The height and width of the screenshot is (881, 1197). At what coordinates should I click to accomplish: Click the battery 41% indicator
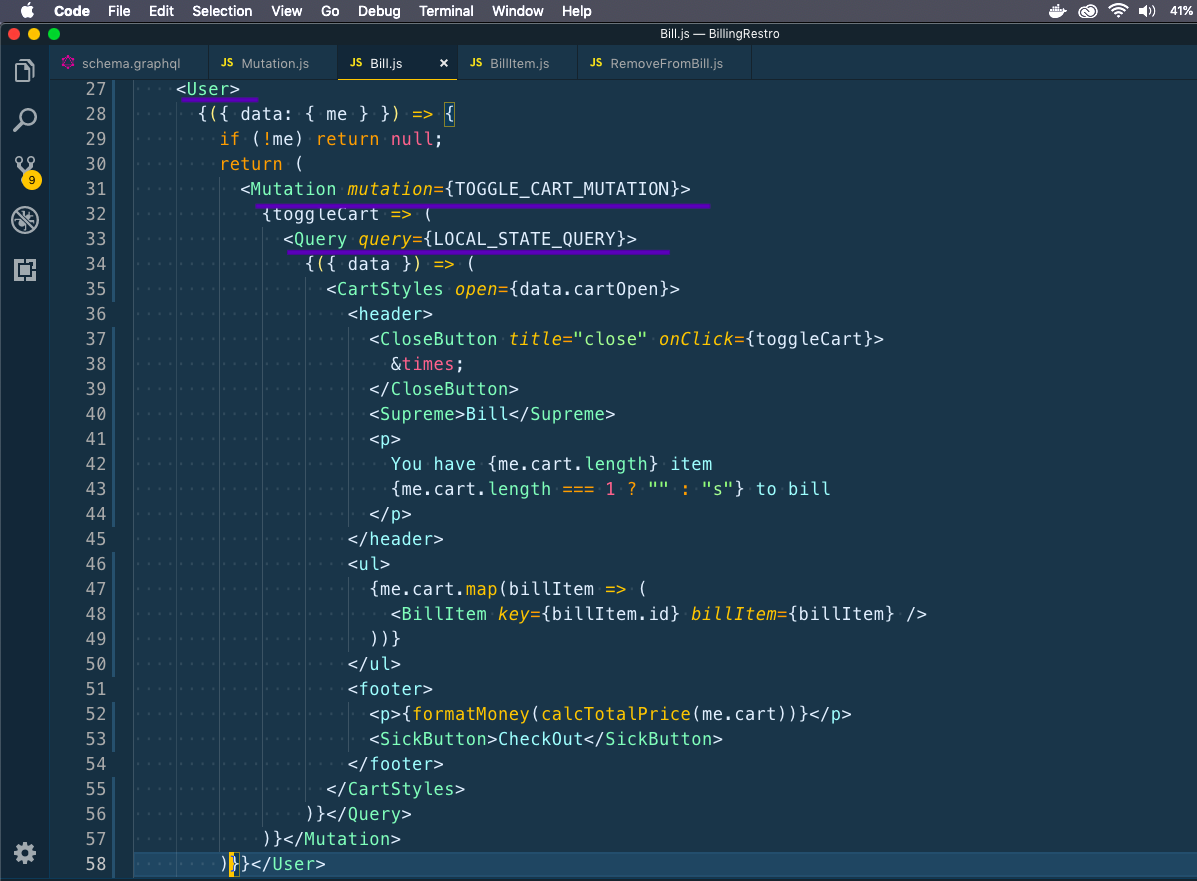[x=1181, y=11]
